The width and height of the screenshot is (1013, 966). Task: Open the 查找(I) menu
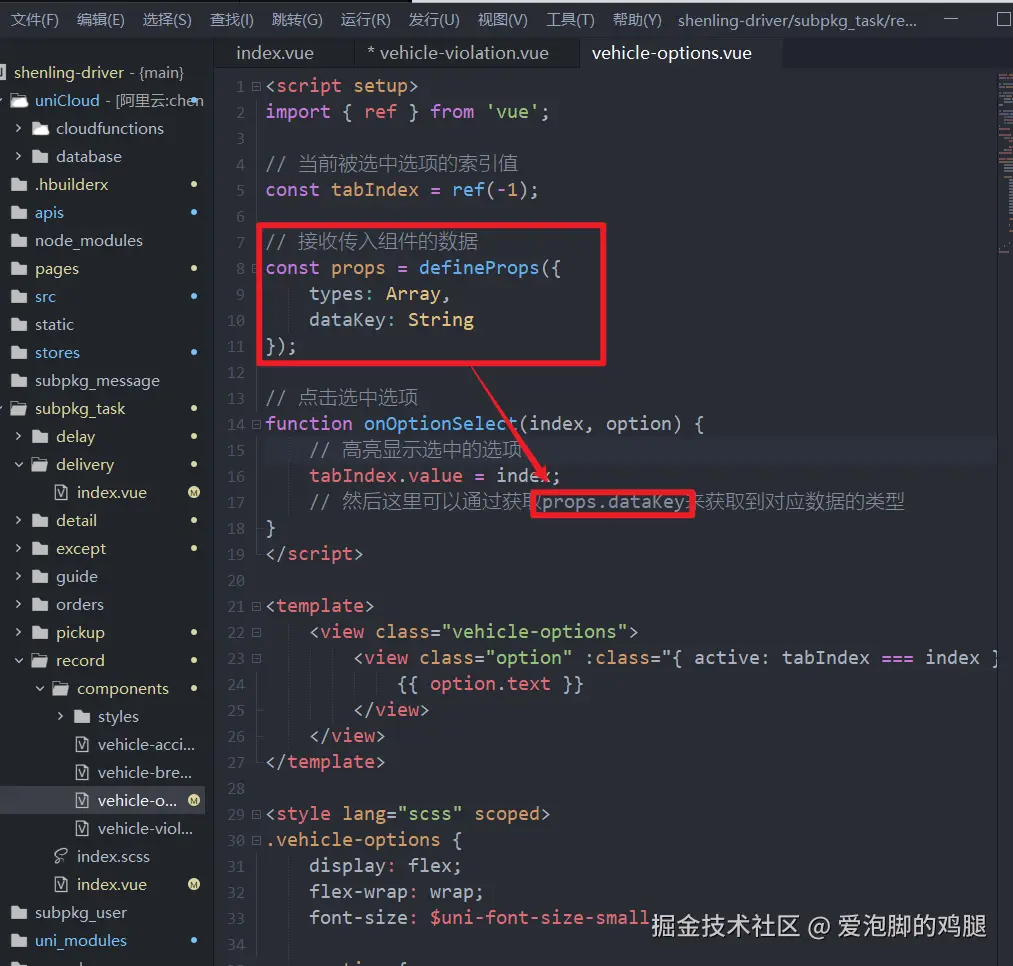coord(231,20)
